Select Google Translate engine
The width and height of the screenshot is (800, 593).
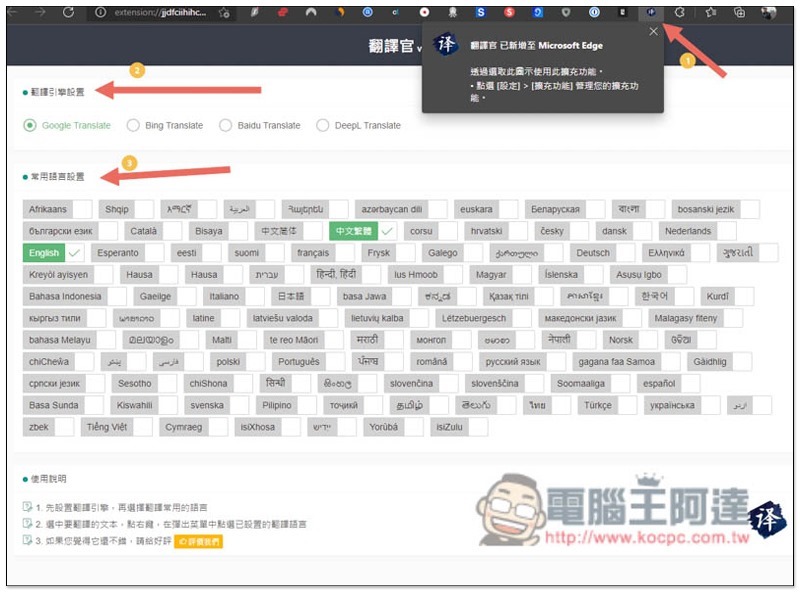point(30,126)
